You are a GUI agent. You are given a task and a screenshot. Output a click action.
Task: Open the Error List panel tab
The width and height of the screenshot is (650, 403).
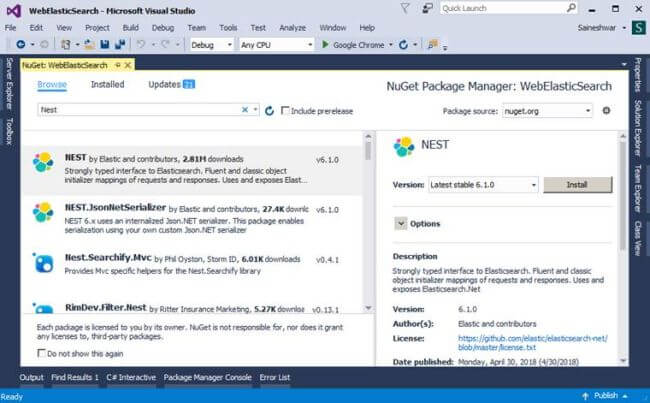tap(275, 377)
